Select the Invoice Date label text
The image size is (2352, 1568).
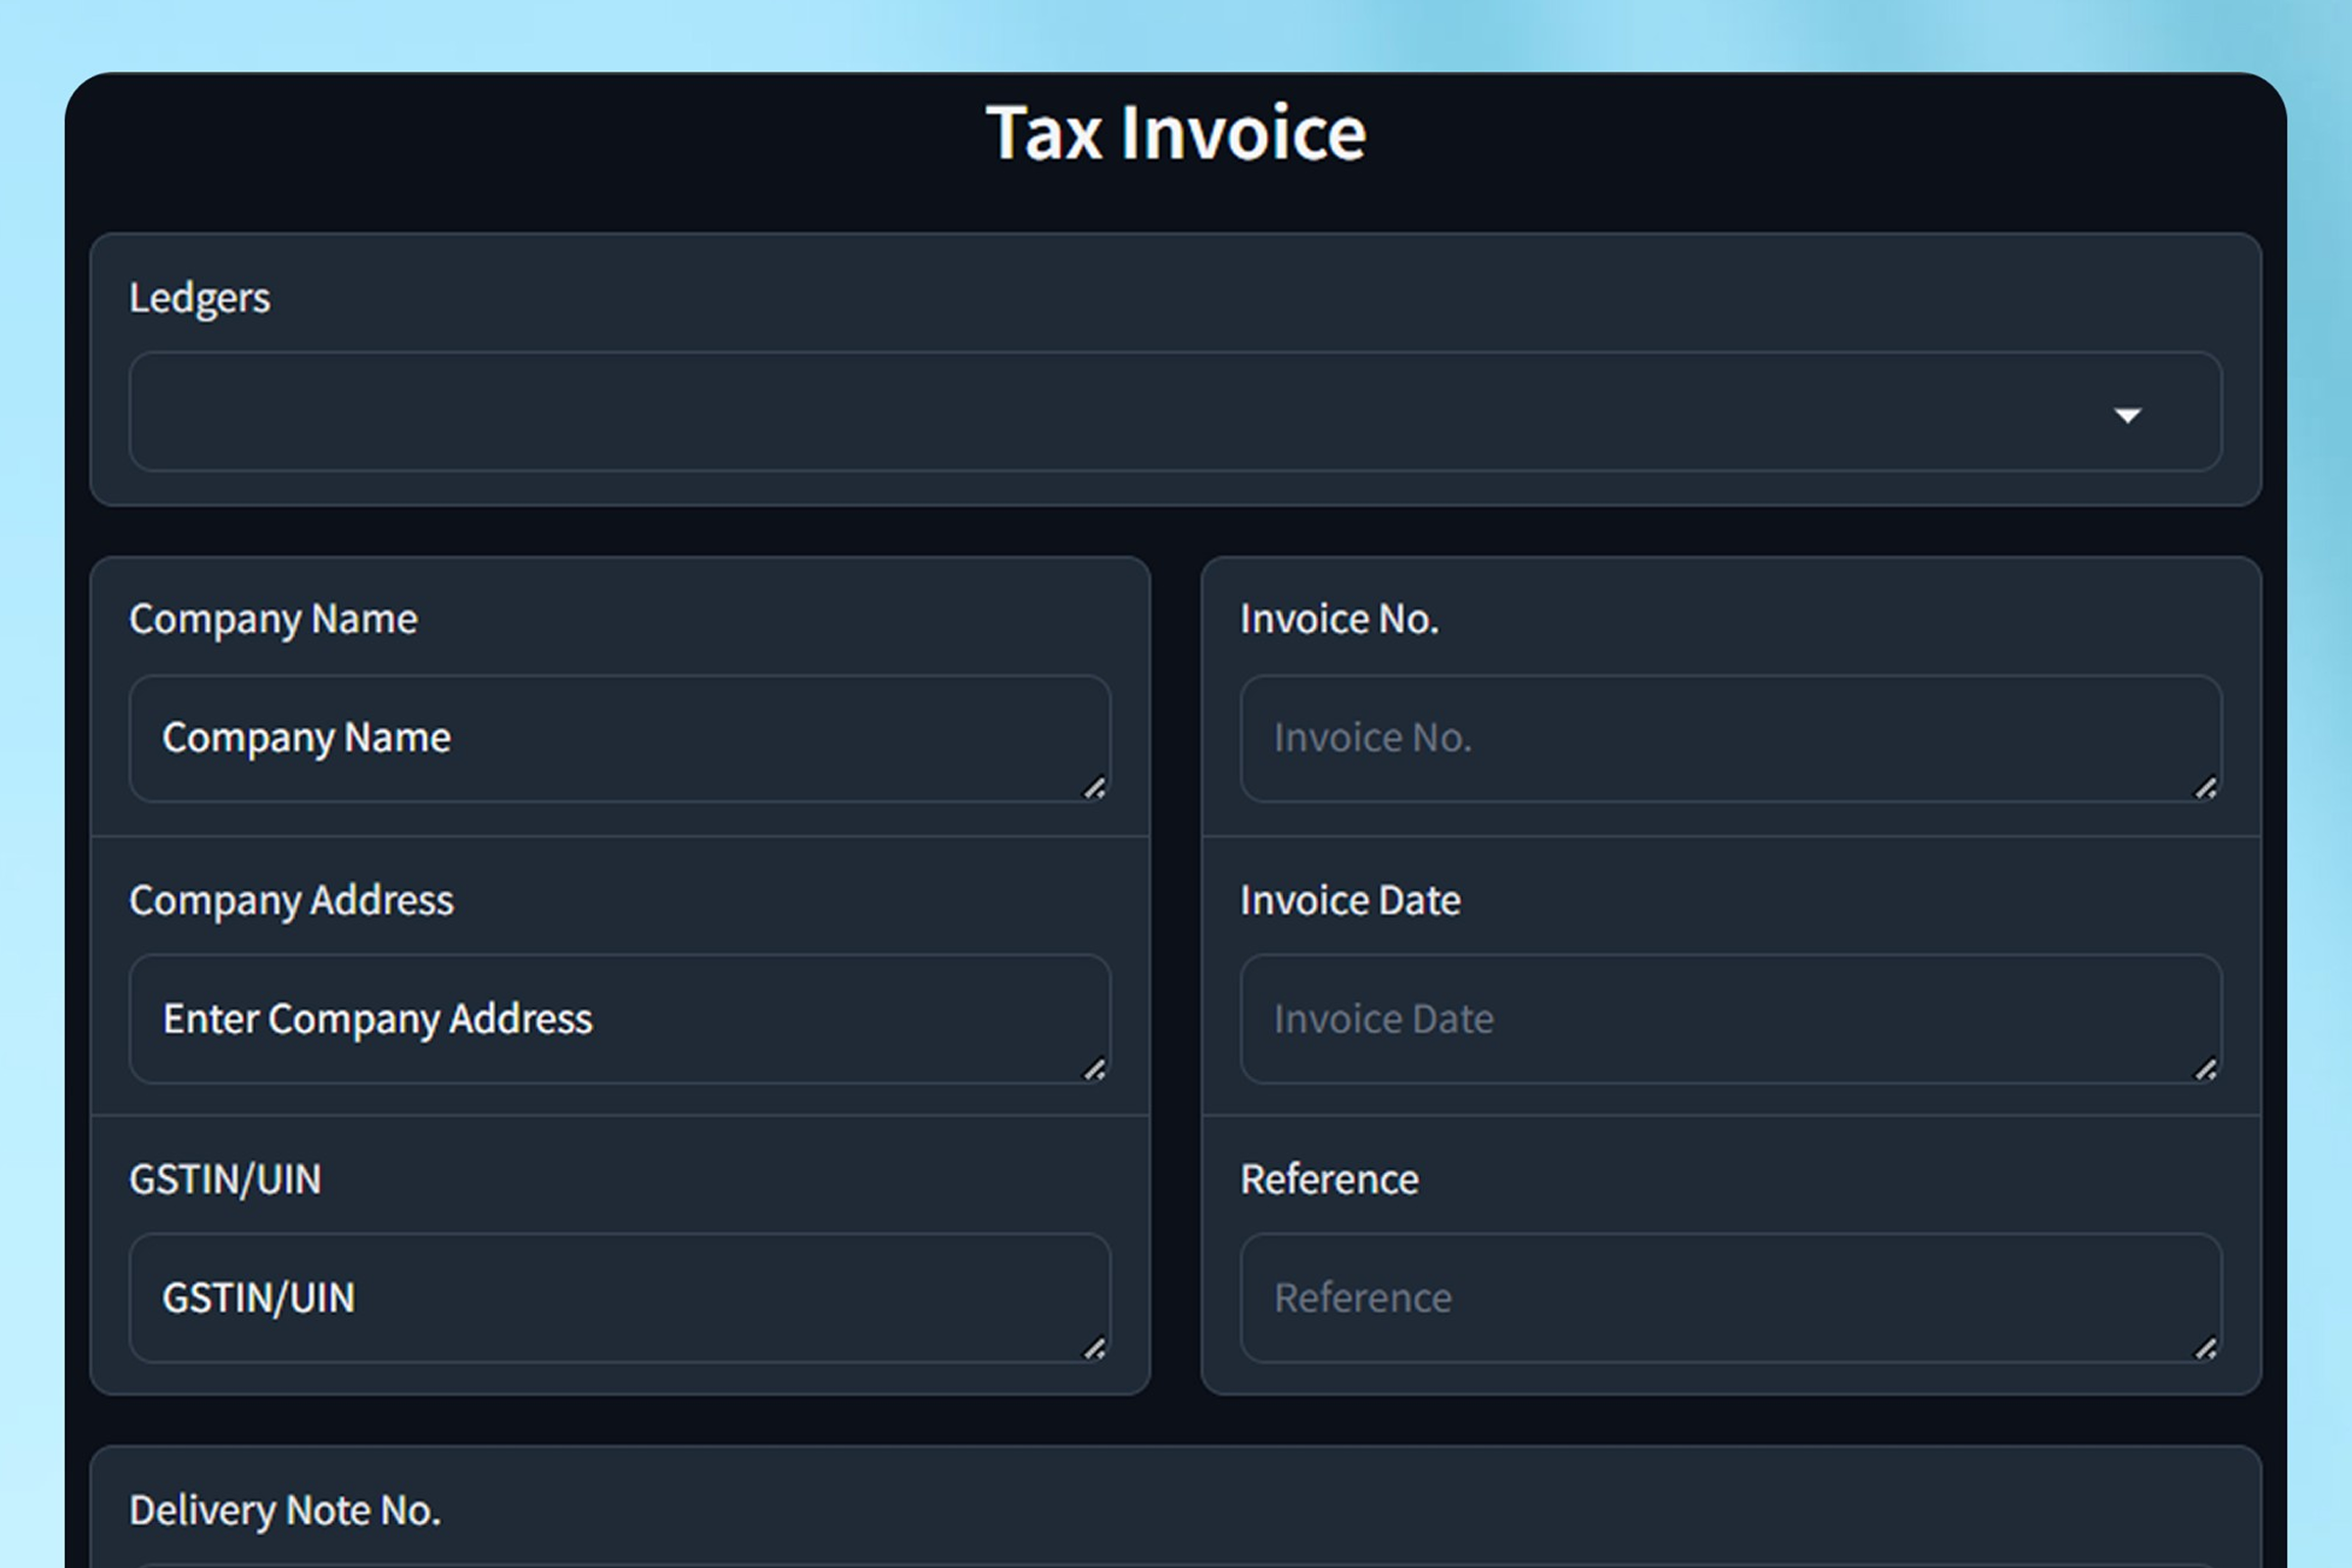(1349, 900)
